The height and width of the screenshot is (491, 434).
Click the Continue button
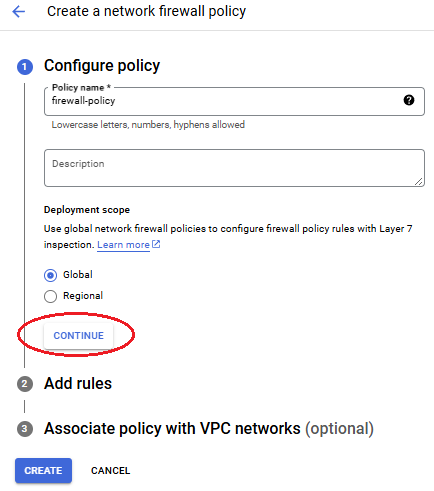(79, 336)
